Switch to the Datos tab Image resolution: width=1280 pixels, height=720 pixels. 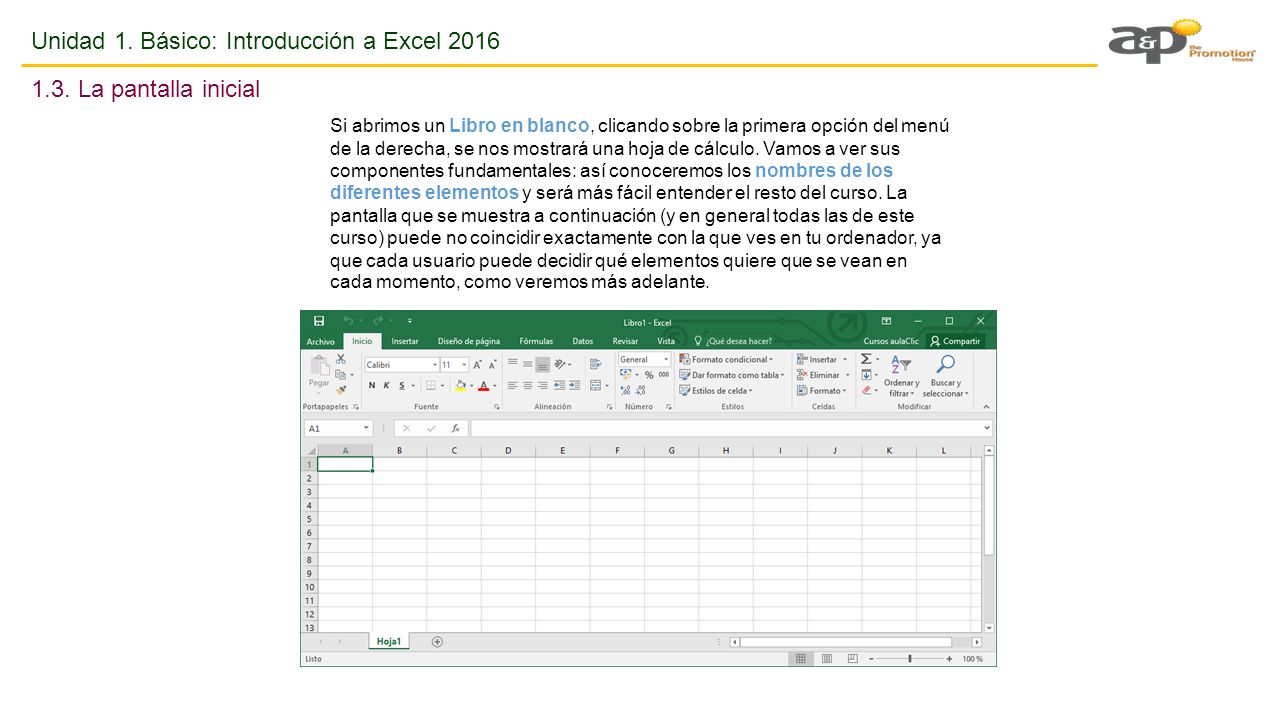583,341
